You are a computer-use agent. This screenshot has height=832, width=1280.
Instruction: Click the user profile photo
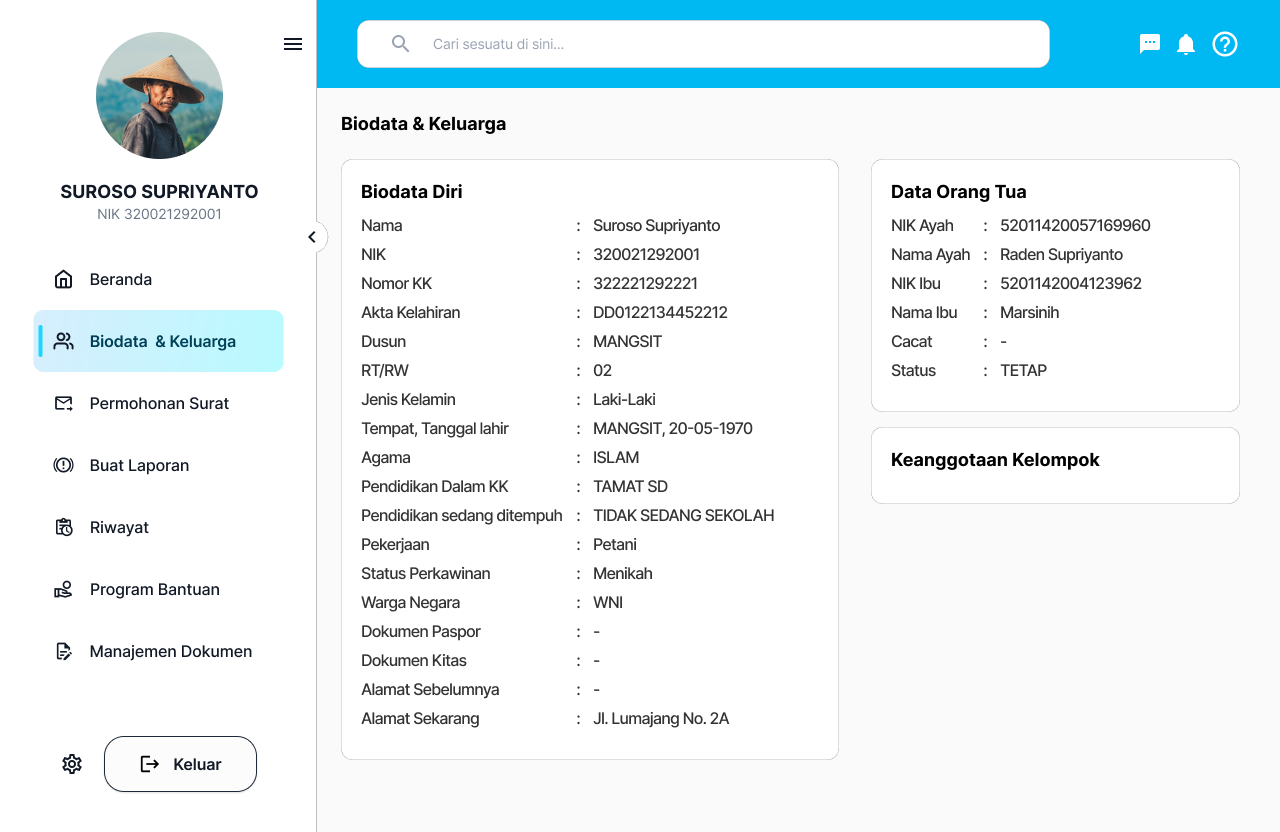[x=159, y=95]
